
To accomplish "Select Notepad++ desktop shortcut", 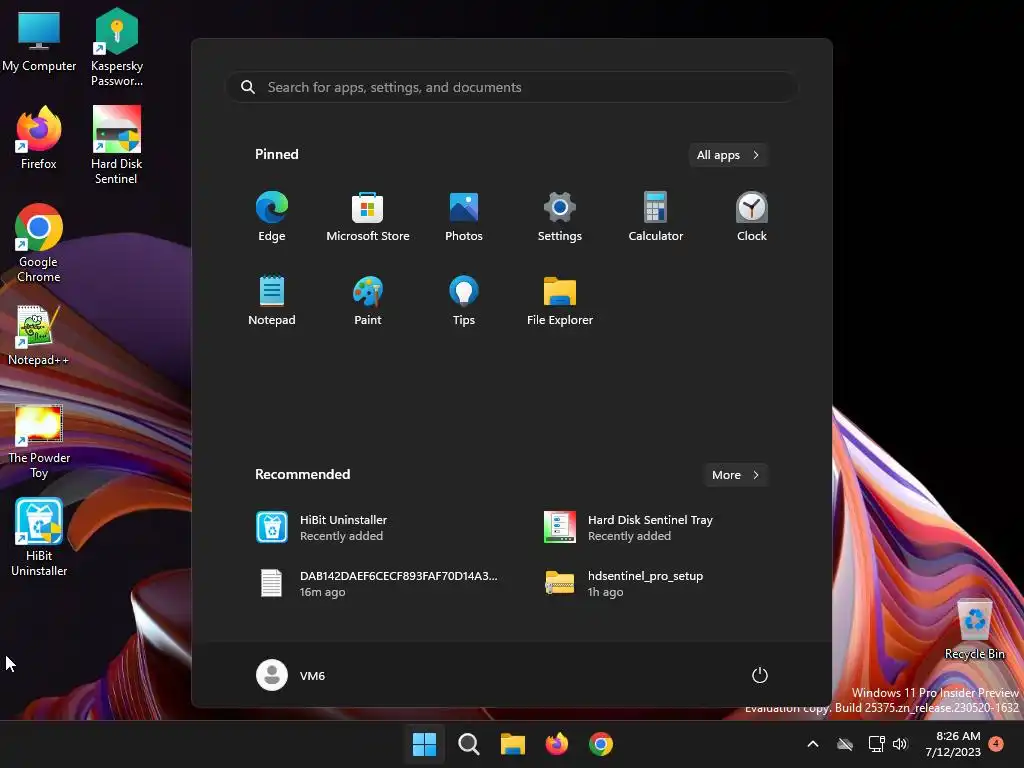I will point(39,336).
